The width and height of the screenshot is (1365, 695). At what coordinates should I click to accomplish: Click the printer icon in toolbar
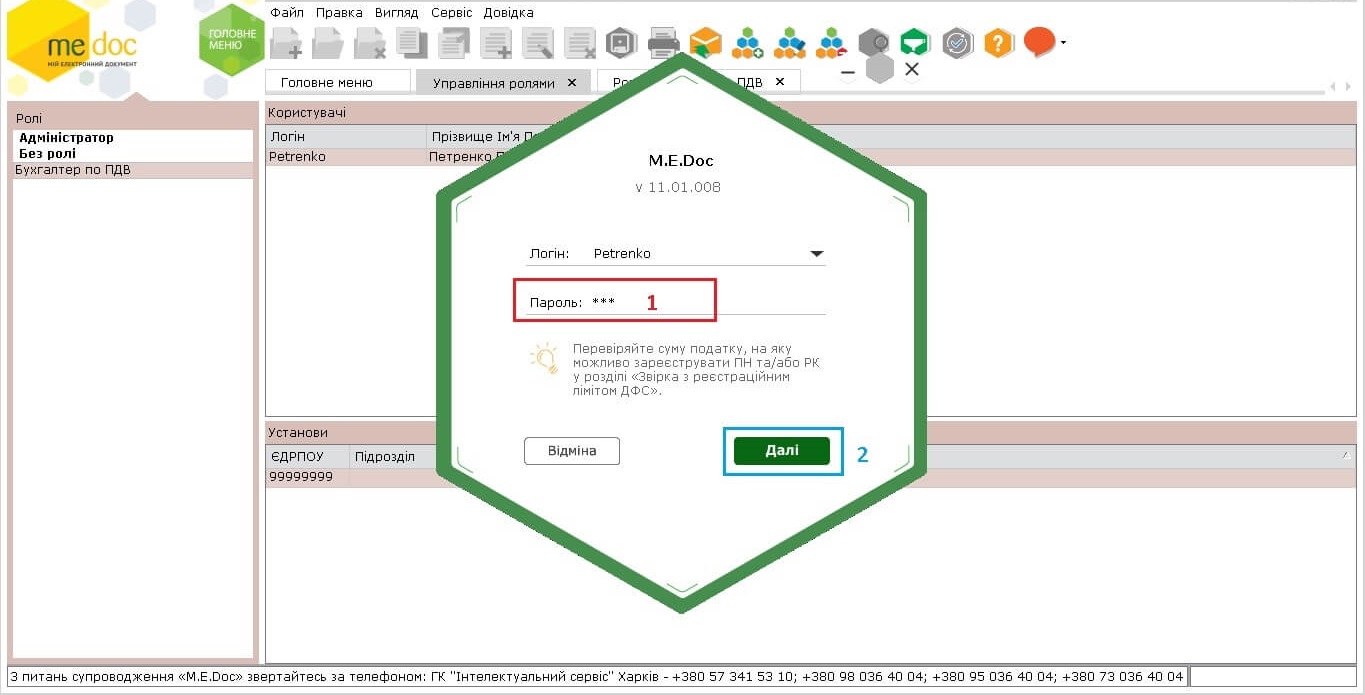(x=663, y=43)
